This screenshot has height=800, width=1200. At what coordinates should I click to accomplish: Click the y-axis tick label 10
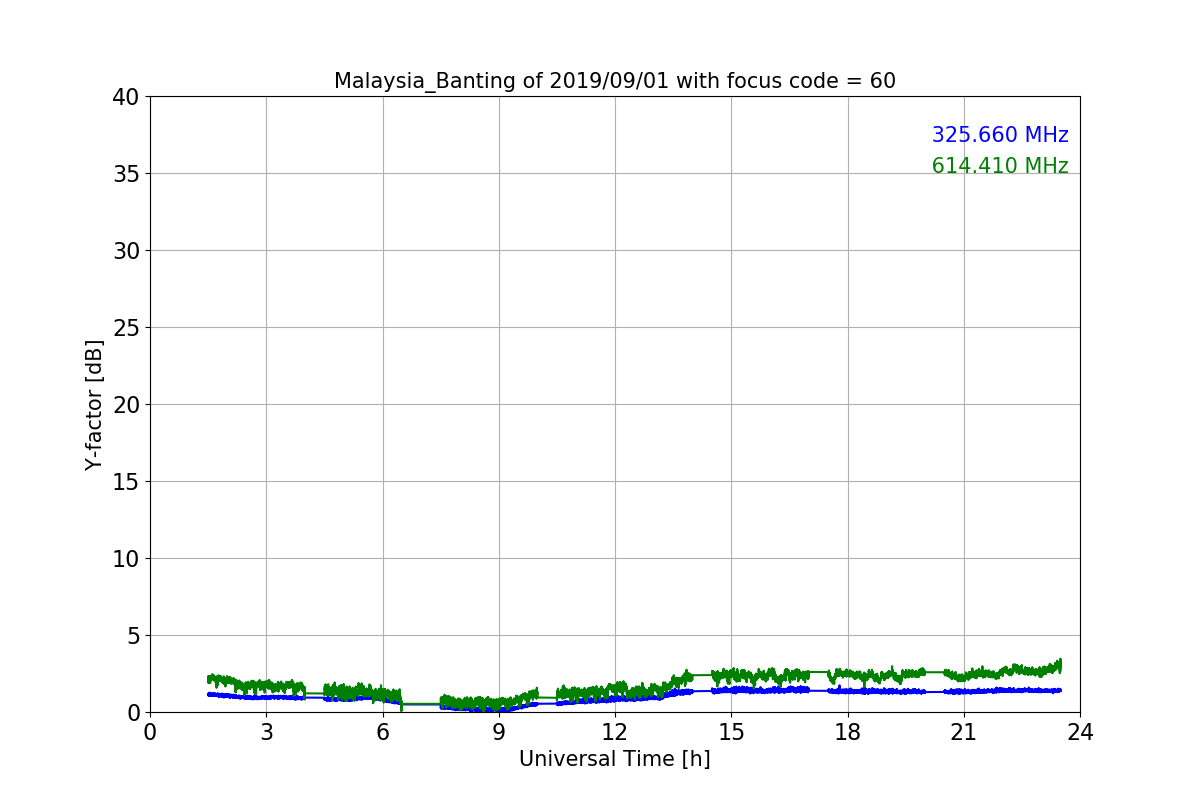coord(126,559)
